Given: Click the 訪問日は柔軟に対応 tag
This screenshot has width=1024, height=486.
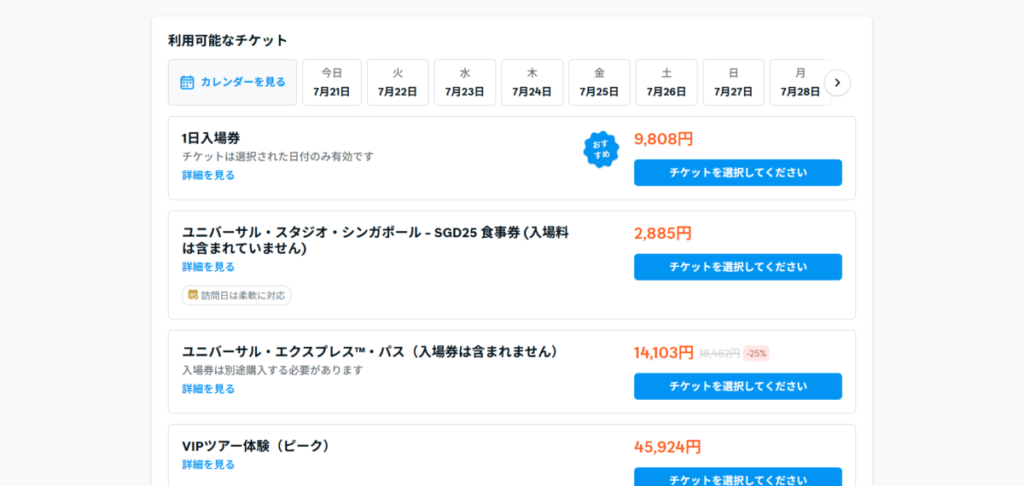Looking at the screenshot, I should coord(236,295).
